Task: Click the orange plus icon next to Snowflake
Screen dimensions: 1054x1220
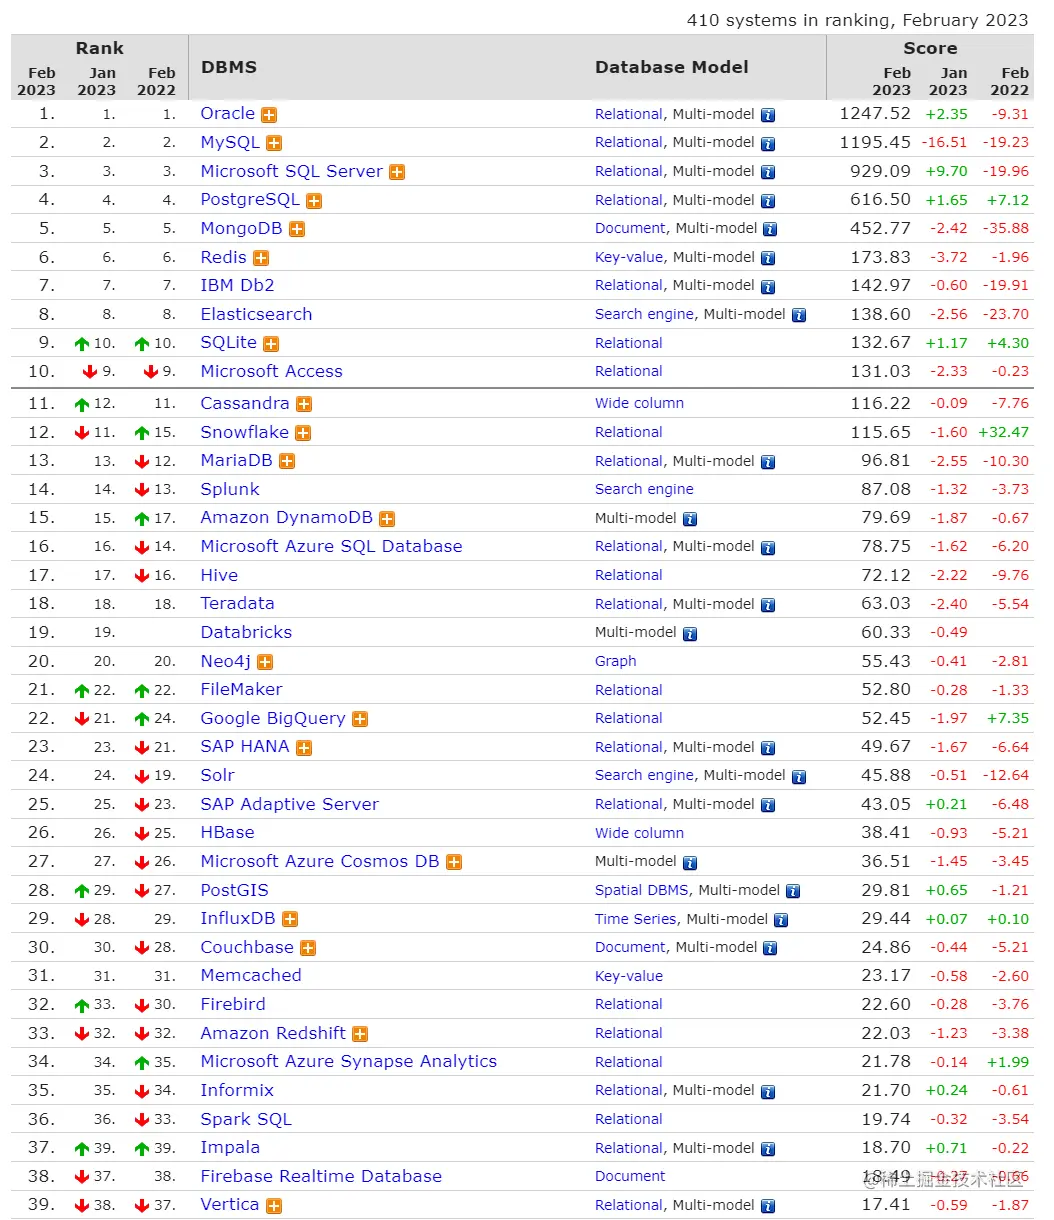Action: pos(303,434)
